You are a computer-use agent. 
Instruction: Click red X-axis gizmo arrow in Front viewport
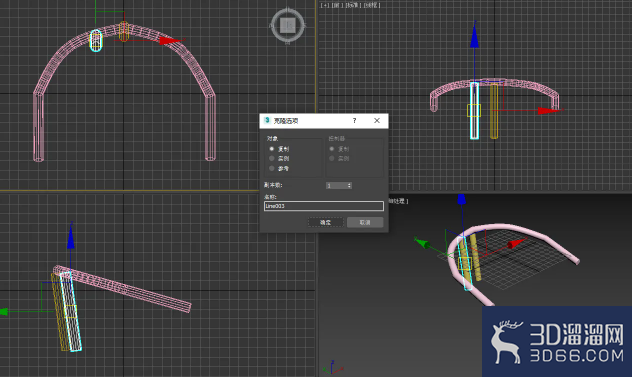[x=548, y=110]
